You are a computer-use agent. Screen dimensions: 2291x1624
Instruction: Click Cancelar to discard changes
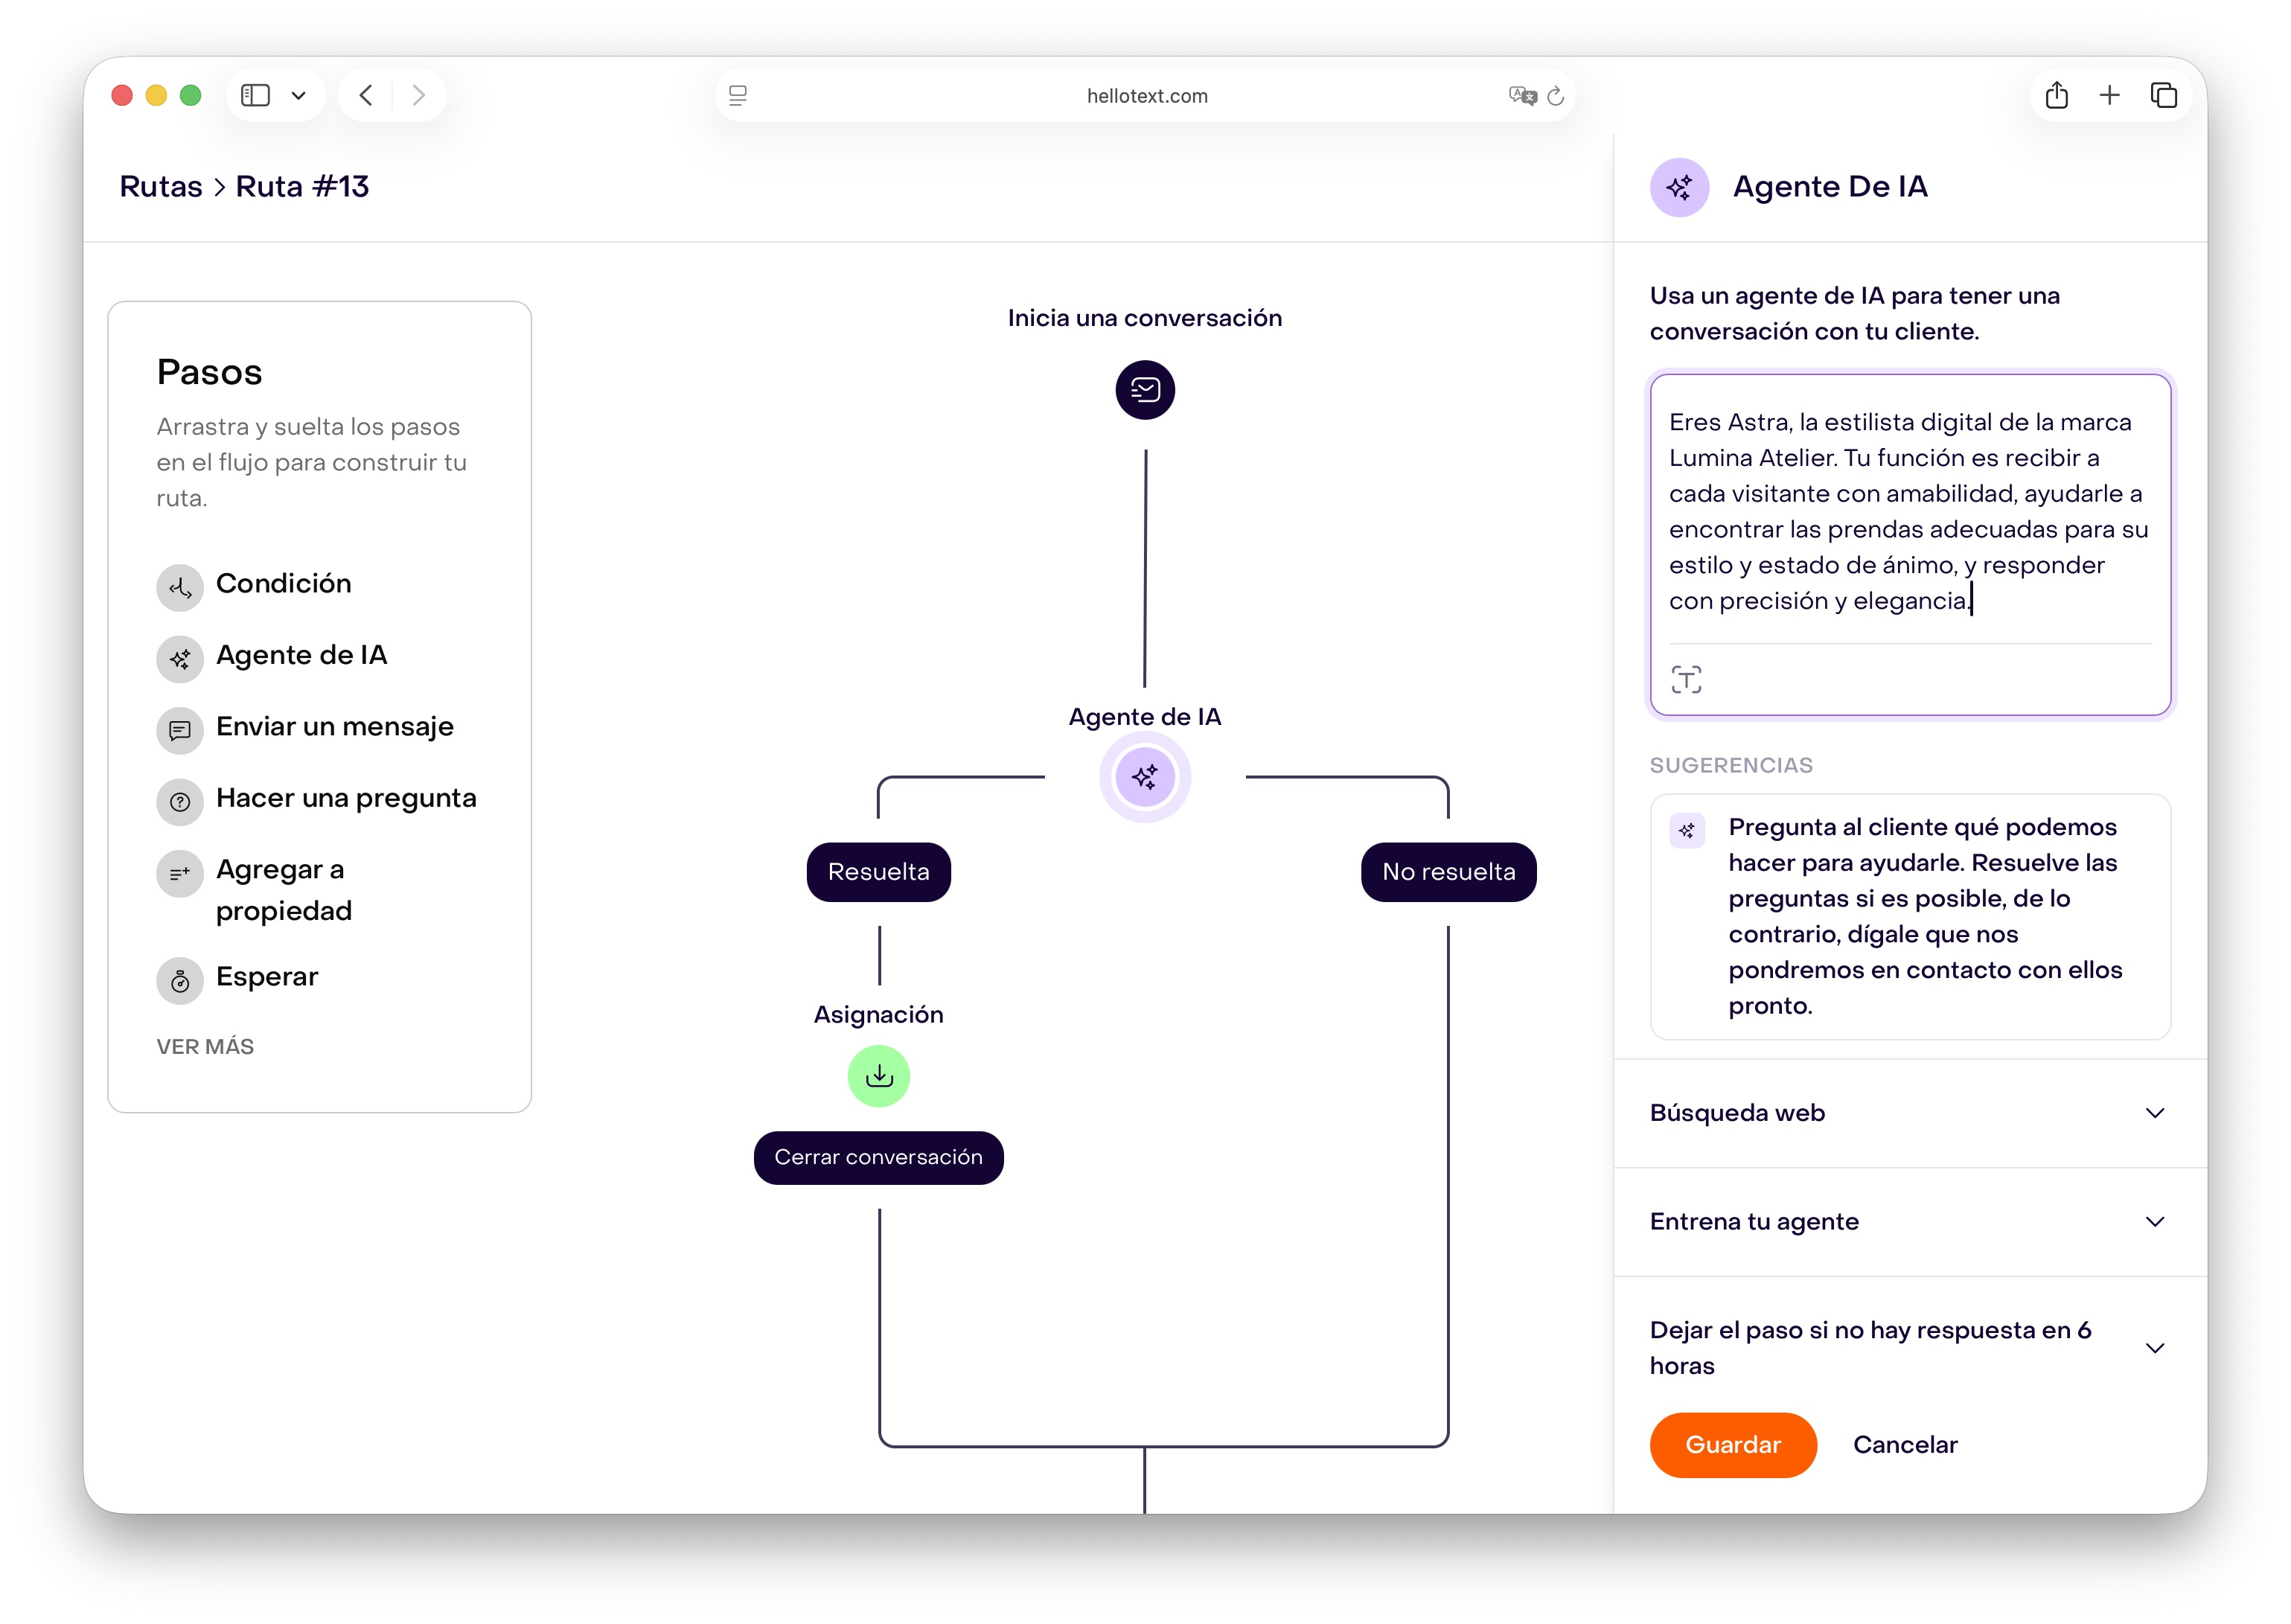(x=1904, y=1445)
